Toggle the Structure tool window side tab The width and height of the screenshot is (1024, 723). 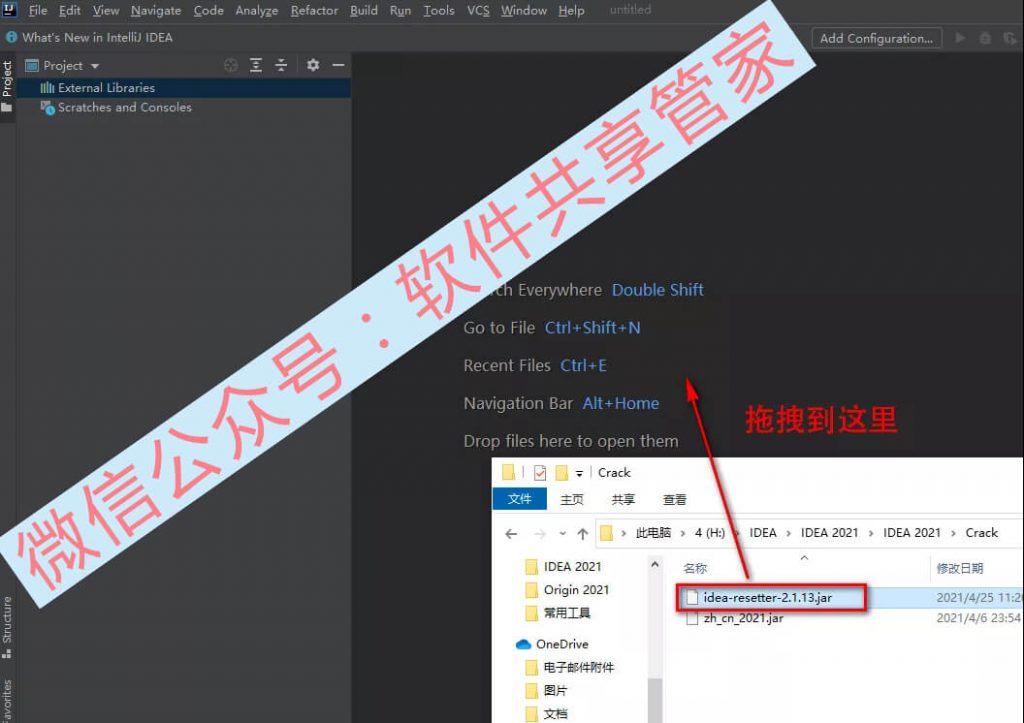(x=7, y=627)
